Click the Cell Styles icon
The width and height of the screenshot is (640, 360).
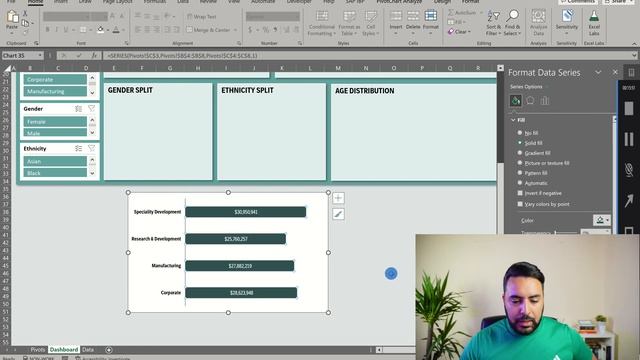[x=371, y=16]
